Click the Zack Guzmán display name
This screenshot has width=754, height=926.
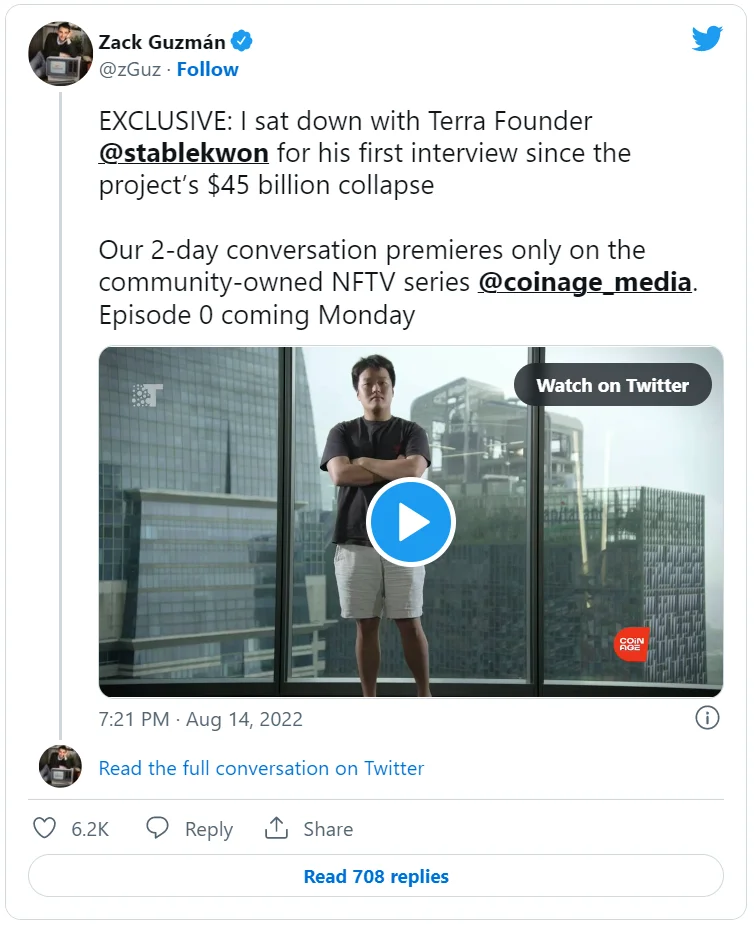pyautogui.click(x=162, y=42)
